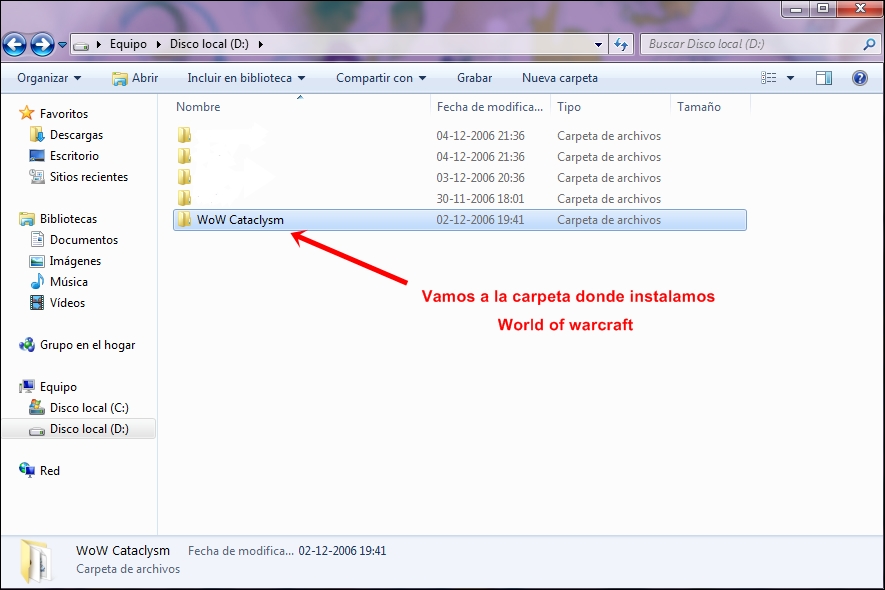Click the Escritorio desktop icon
Screen dimensions: 885x590
pos(37,156)
